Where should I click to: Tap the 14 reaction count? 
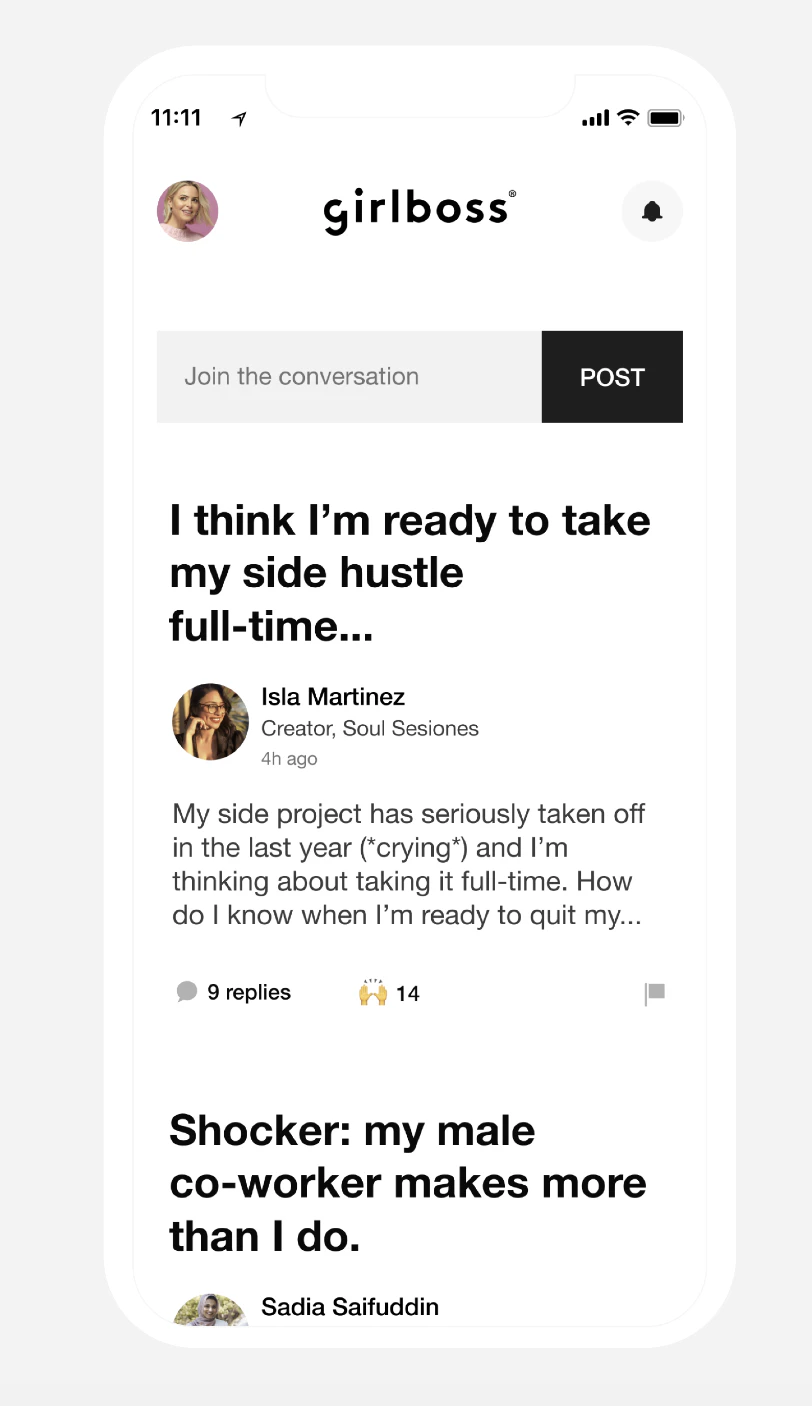click(410, 993)
